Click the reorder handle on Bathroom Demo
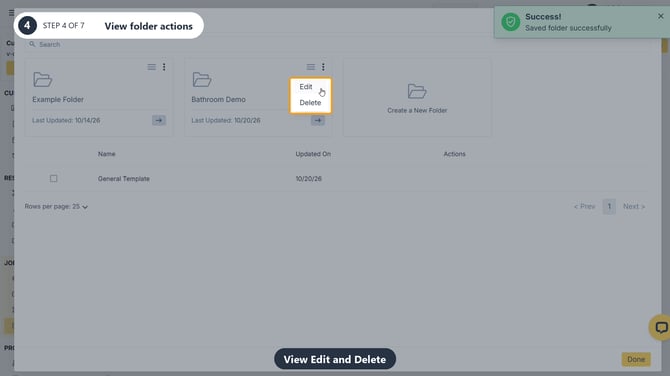Screen dimensions: 670x376 click(x=311, y=67)
